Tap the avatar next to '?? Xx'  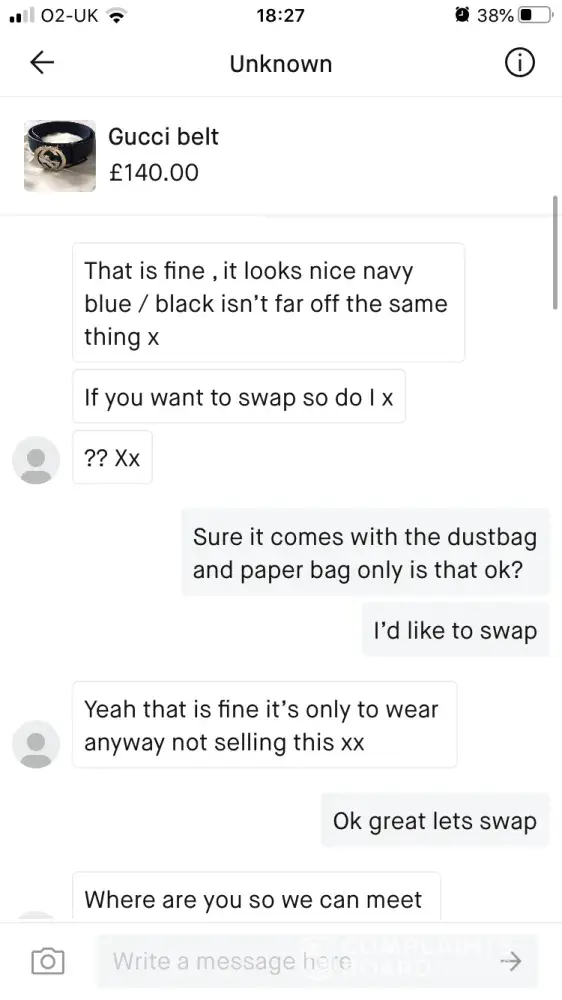36,460
